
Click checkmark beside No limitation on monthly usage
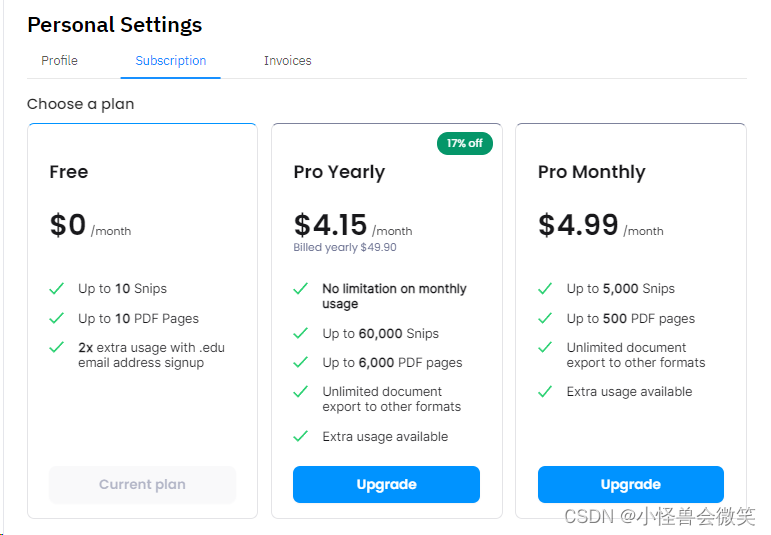300,289
